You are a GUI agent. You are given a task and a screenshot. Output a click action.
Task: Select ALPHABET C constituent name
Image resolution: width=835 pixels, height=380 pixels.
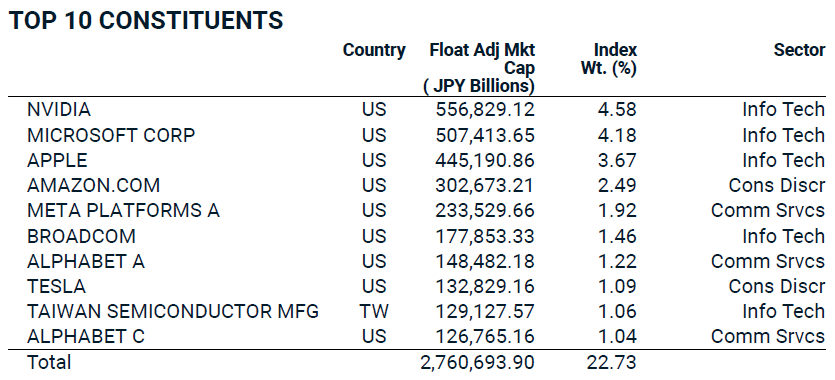click(x=86, y=336)
